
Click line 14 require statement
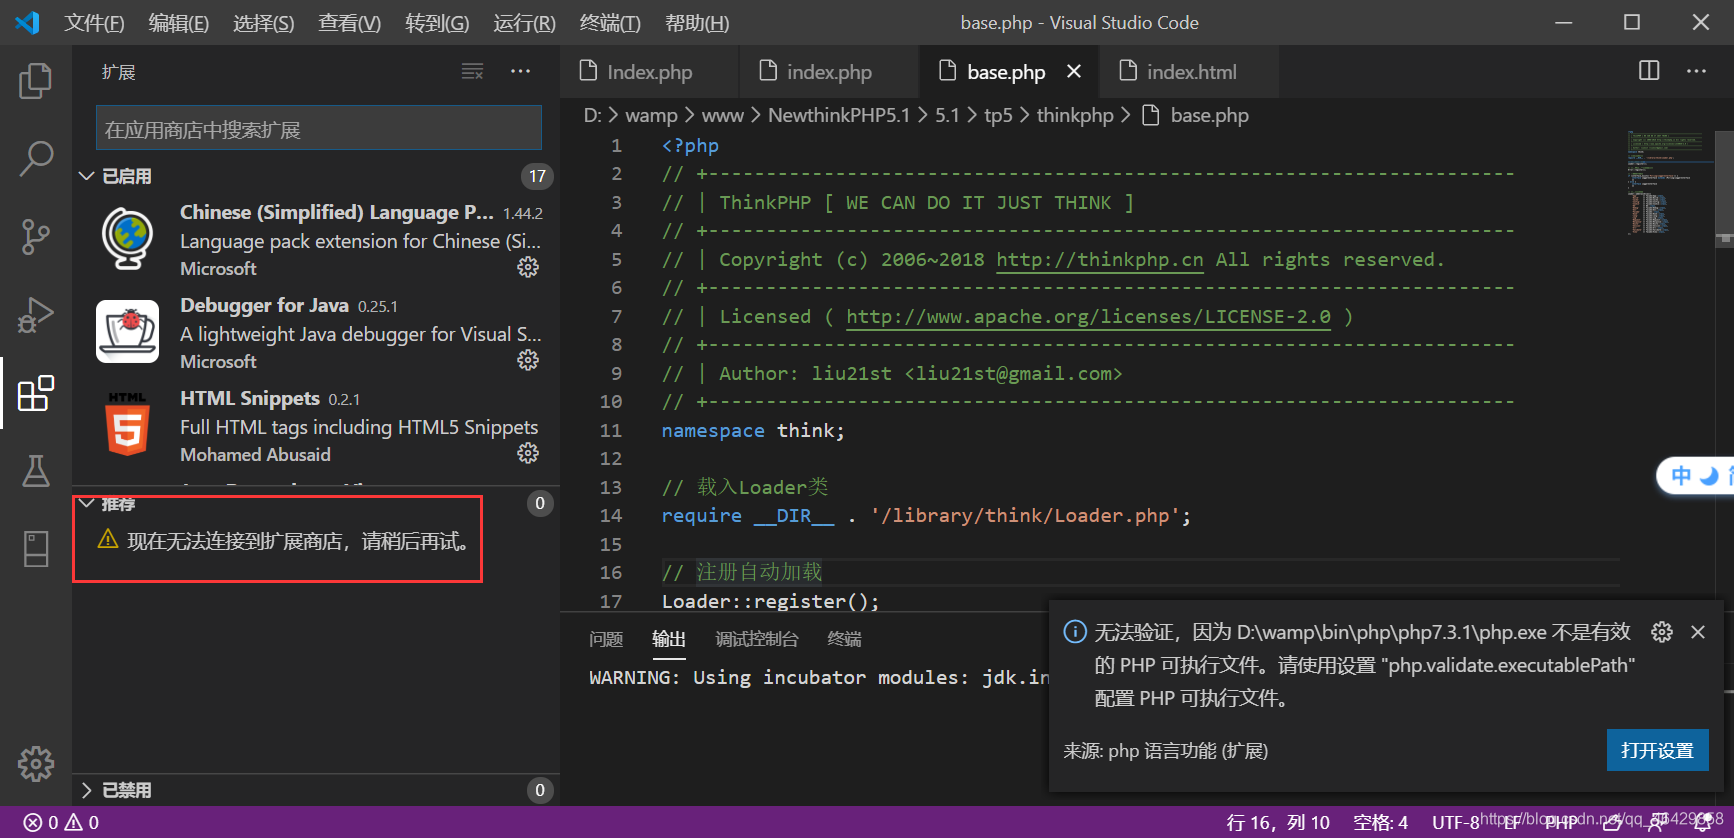pos(926,516)
